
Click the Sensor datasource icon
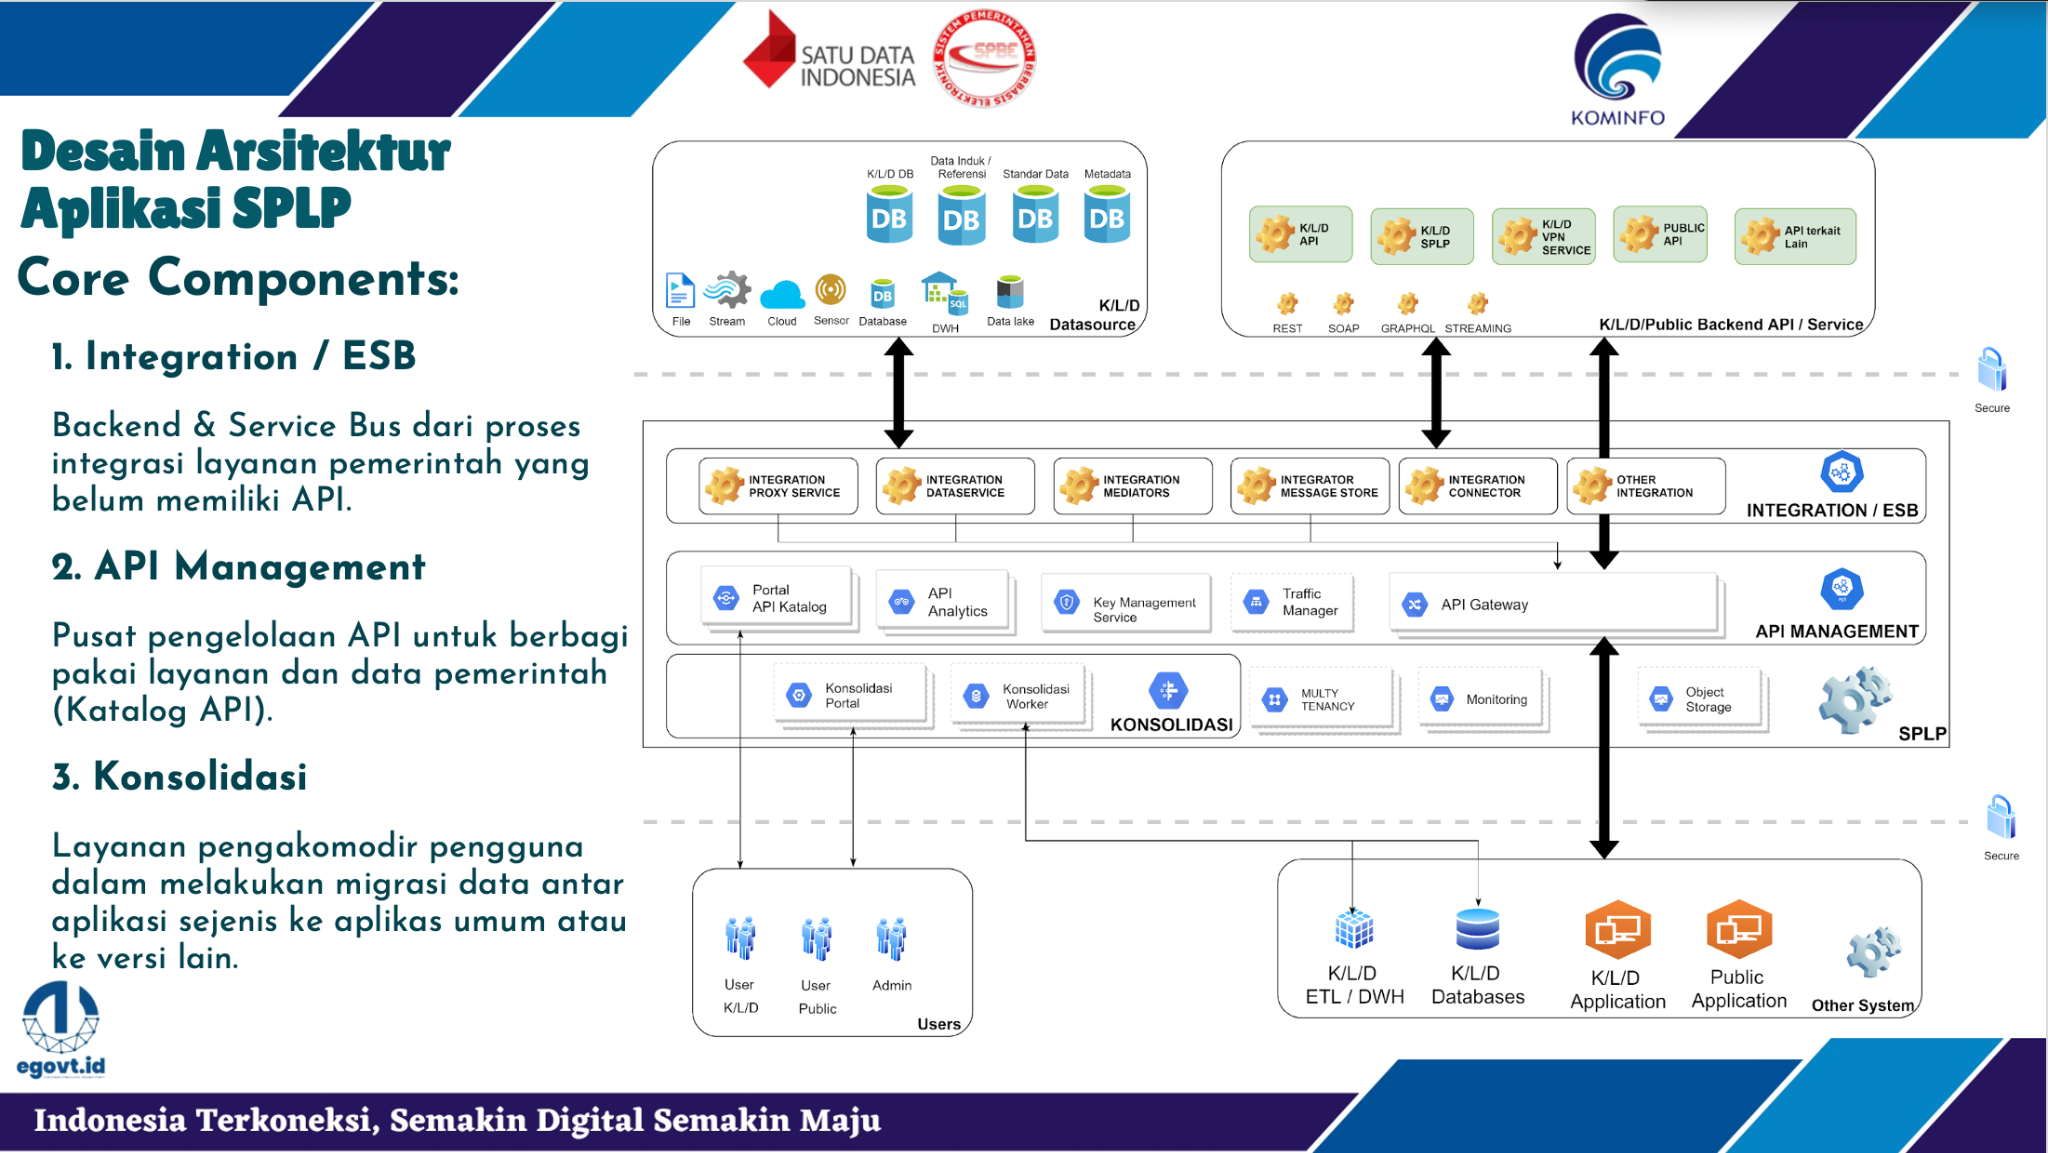pyautogui.click(x=830, y=291)
